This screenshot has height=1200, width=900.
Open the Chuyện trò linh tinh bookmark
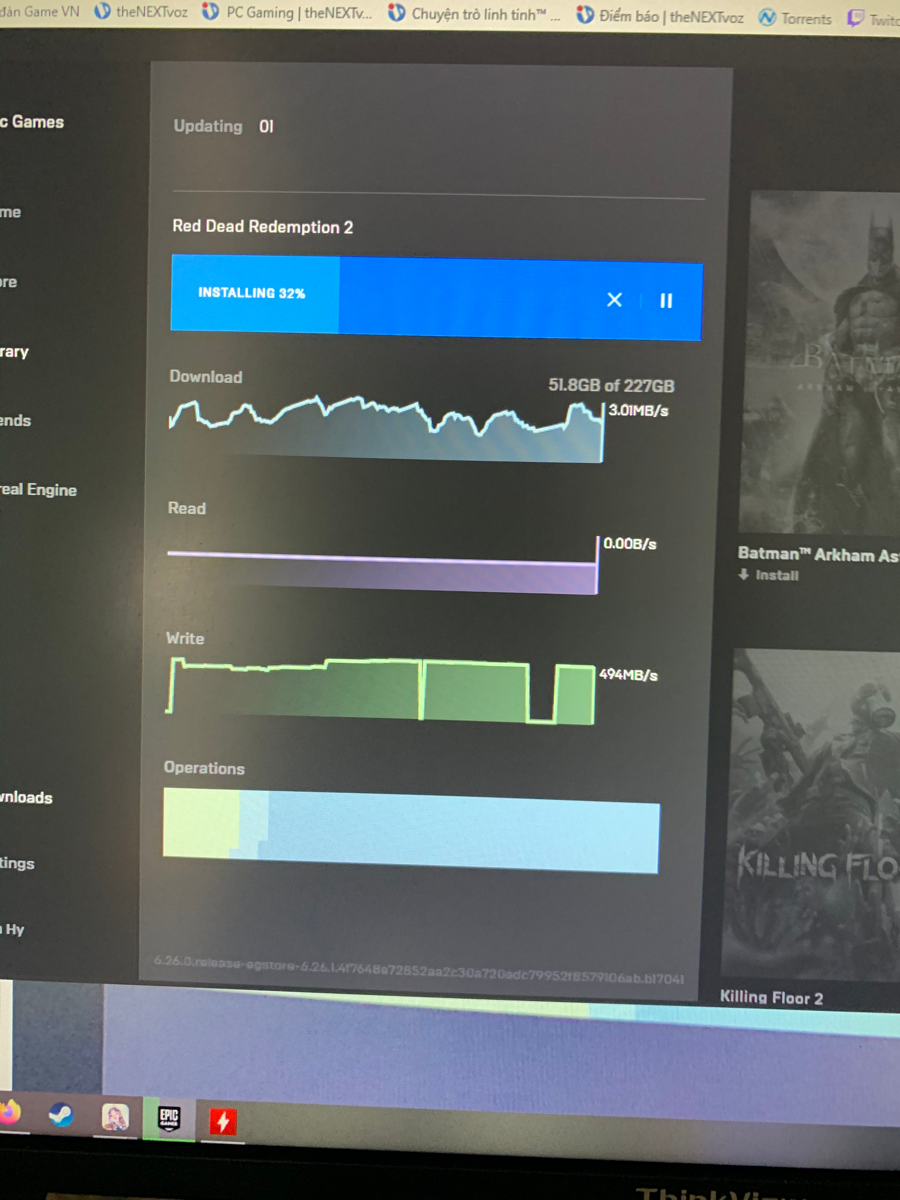[474, 14]
